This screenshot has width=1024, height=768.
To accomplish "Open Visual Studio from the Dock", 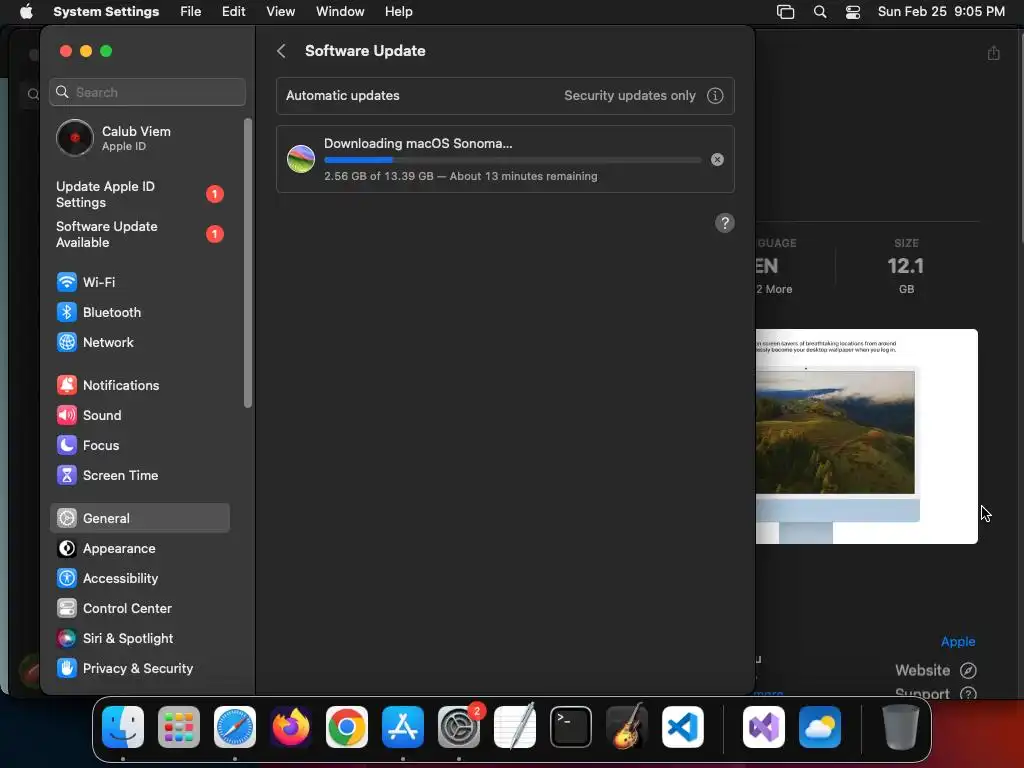I will coord(763,727).
